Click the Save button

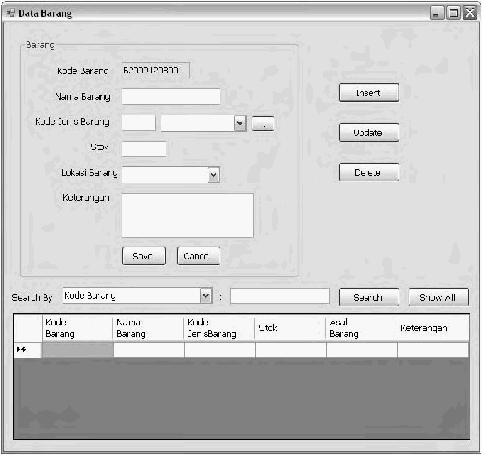point(144,256)
